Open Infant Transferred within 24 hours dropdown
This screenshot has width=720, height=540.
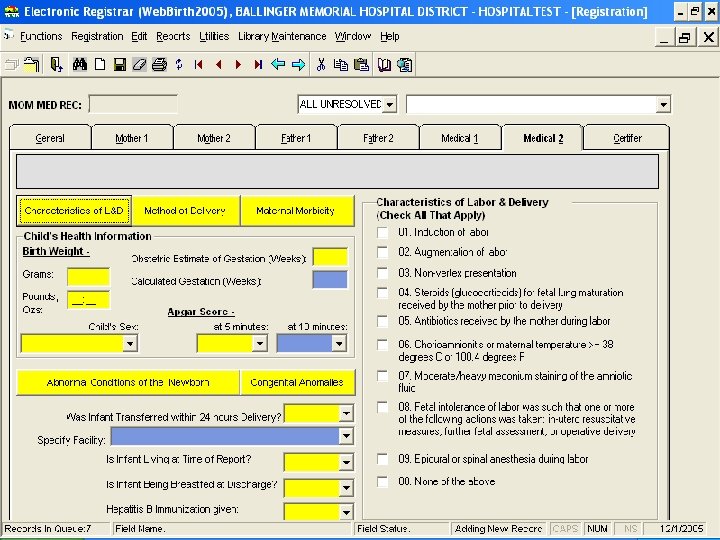346,414
